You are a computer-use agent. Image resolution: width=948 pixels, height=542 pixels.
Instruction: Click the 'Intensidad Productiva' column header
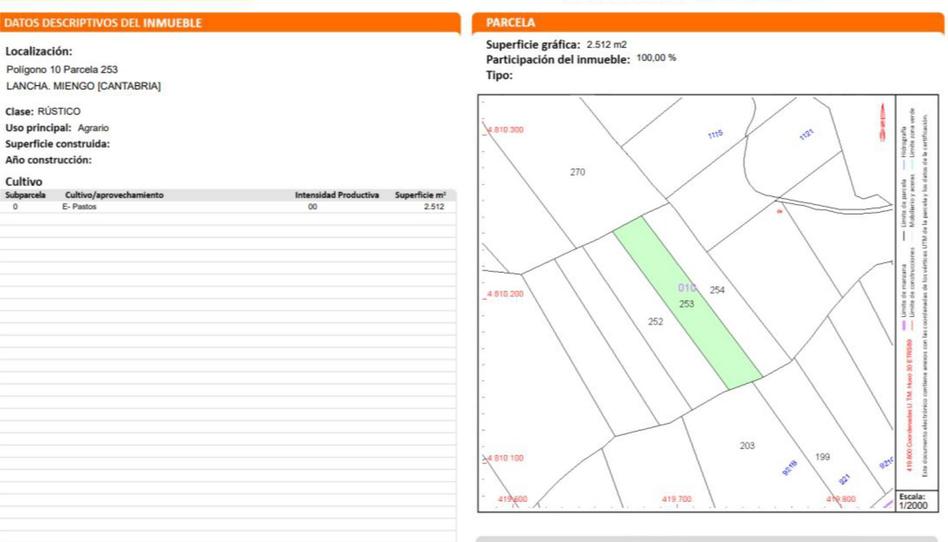point(337,195)
